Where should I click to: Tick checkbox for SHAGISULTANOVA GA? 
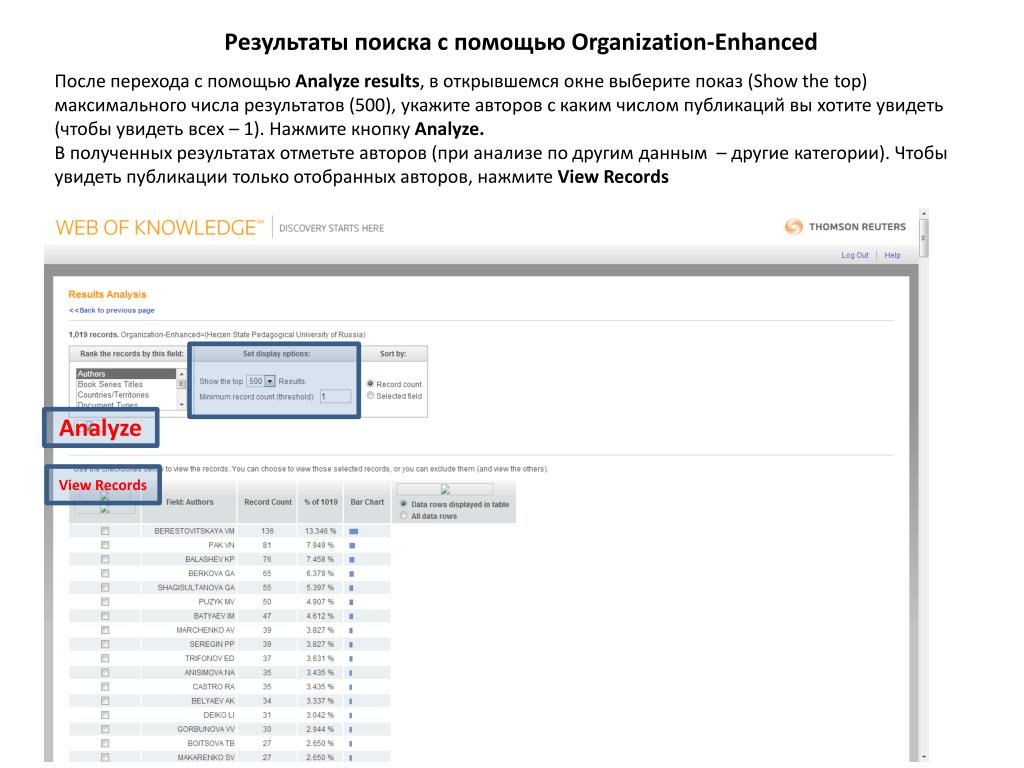coord(105,588)
